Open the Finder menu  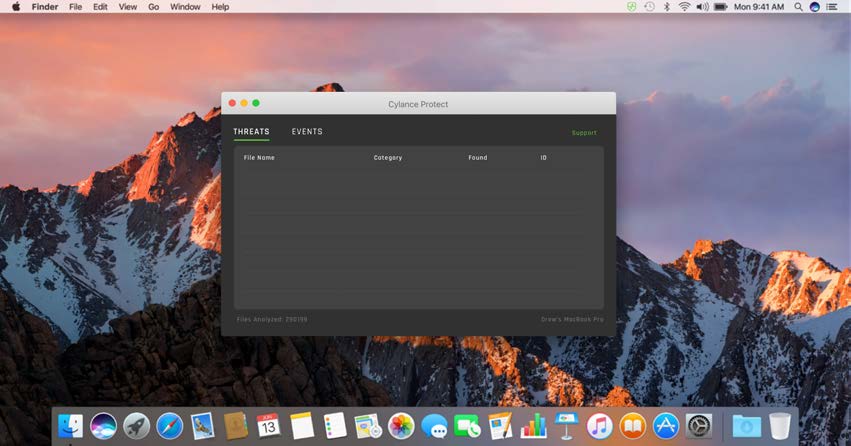tap(45, 7)
